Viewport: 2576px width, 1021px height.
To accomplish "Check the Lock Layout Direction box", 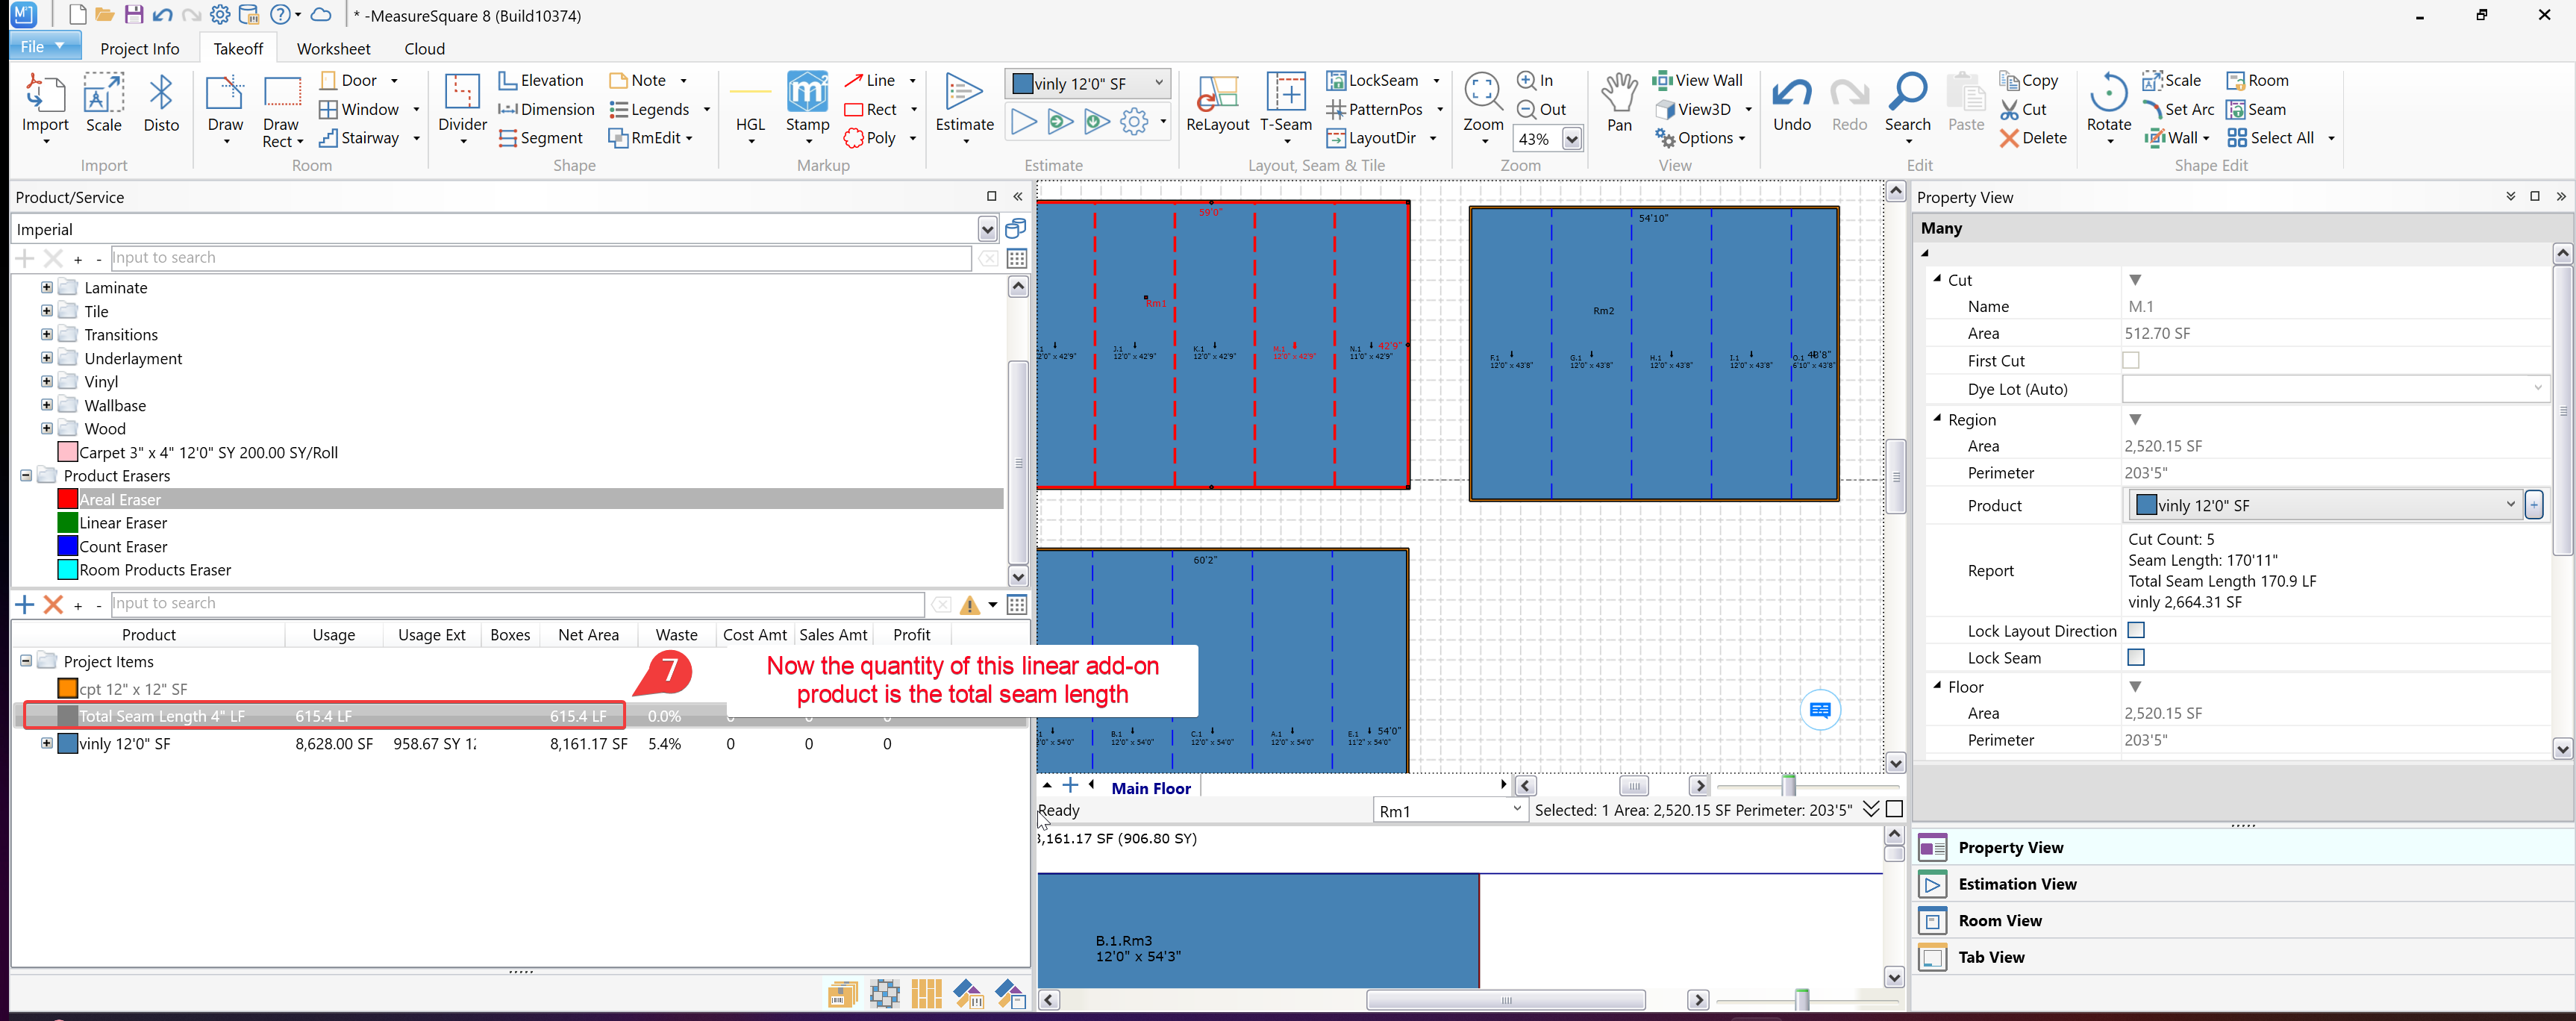I will [2136, 630].
